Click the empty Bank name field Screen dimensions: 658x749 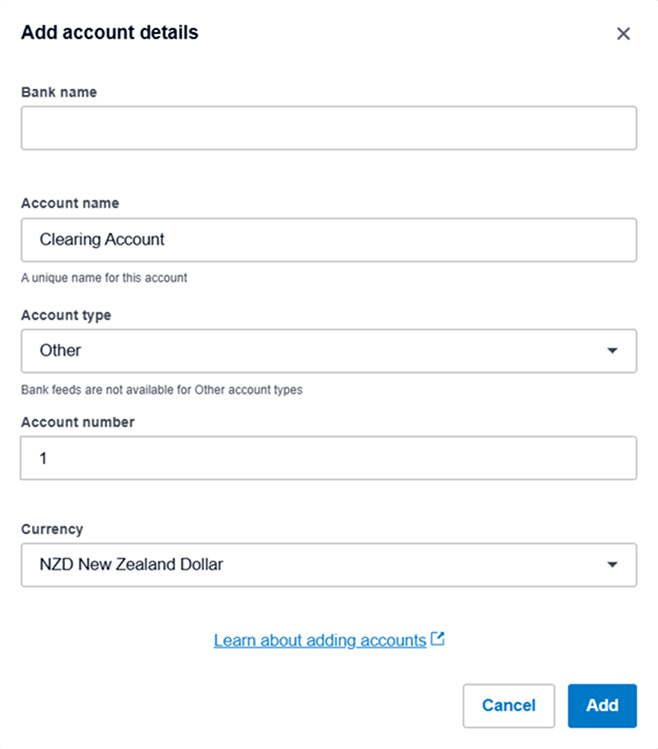click(329, 128)
